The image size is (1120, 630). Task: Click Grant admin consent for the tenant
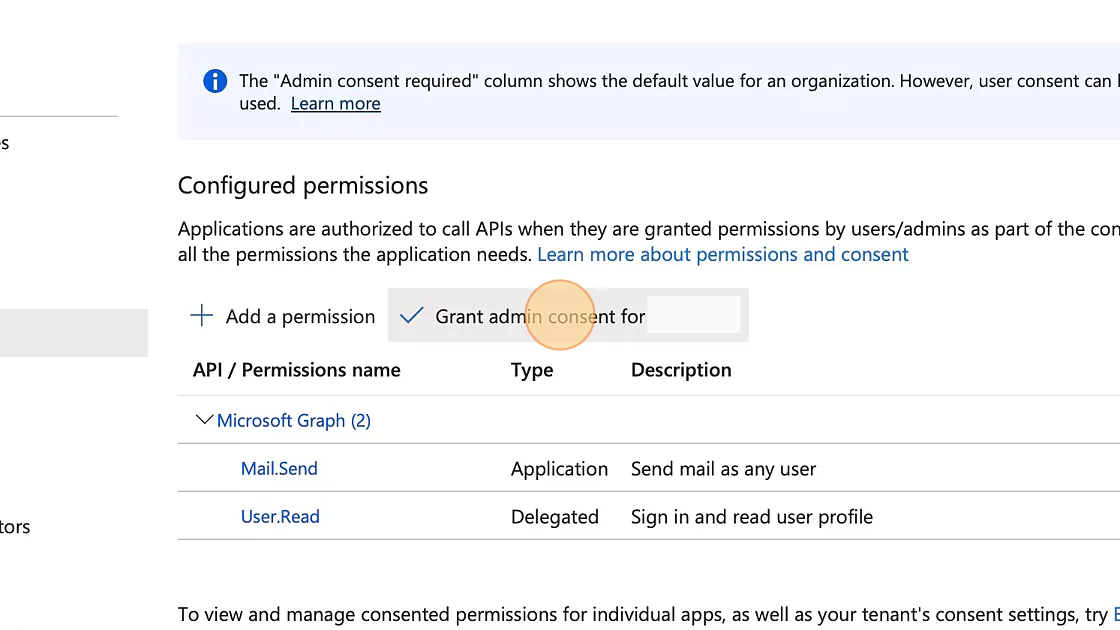[x=540, y=315]
